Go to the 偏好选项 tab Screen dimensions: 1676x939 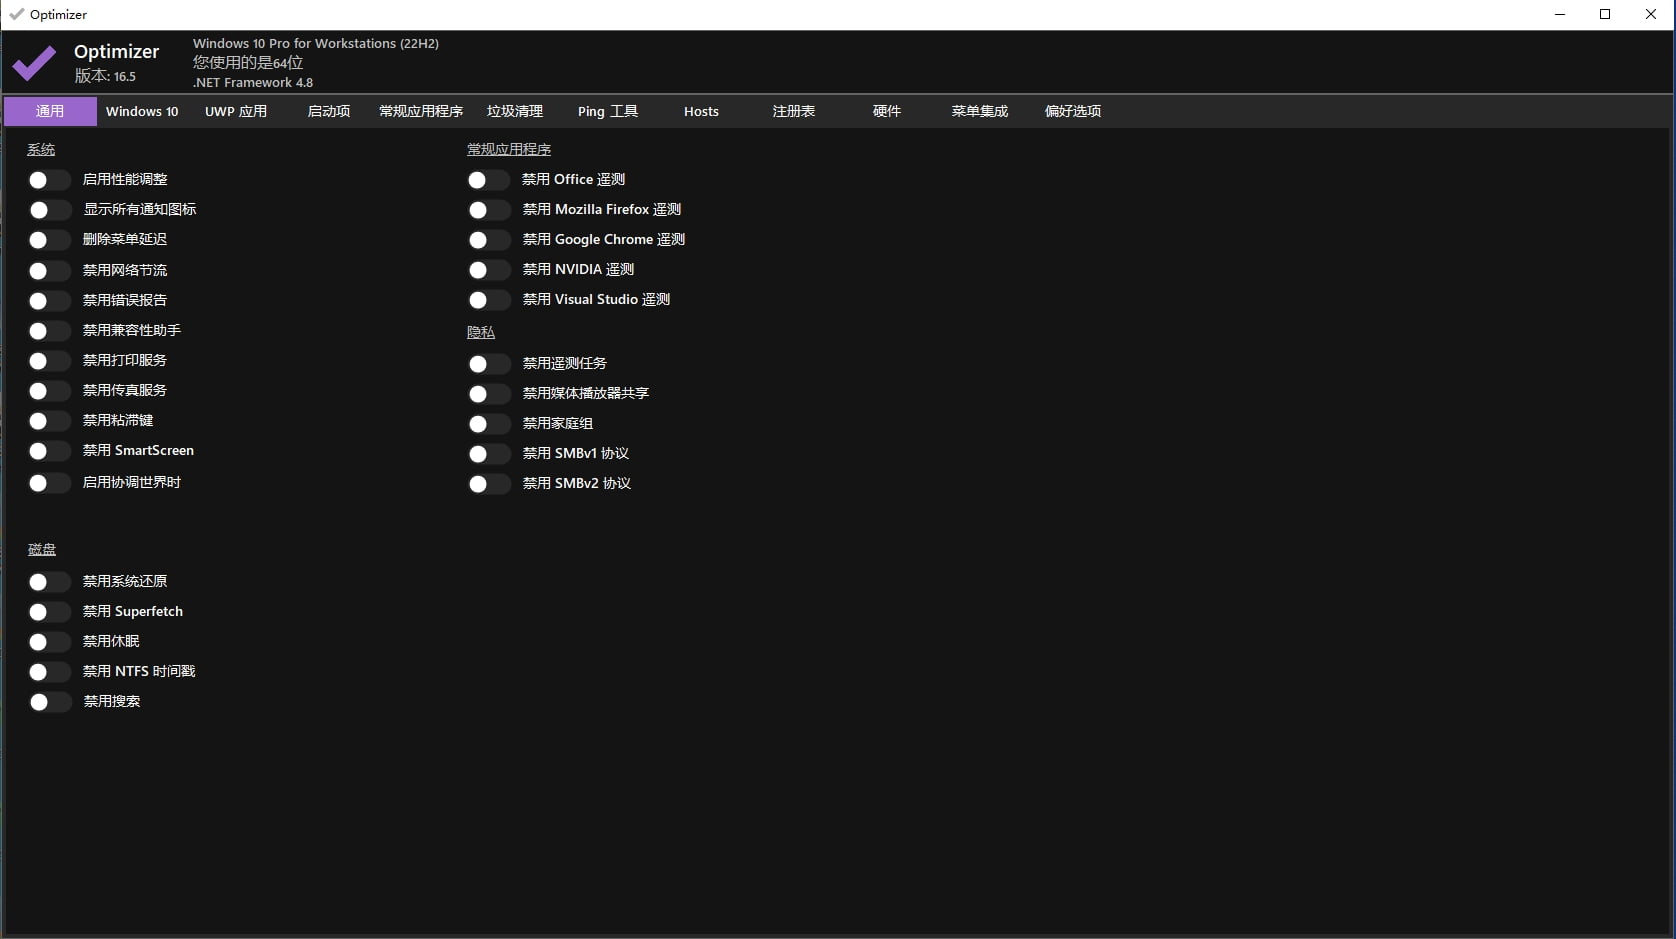1073,111
